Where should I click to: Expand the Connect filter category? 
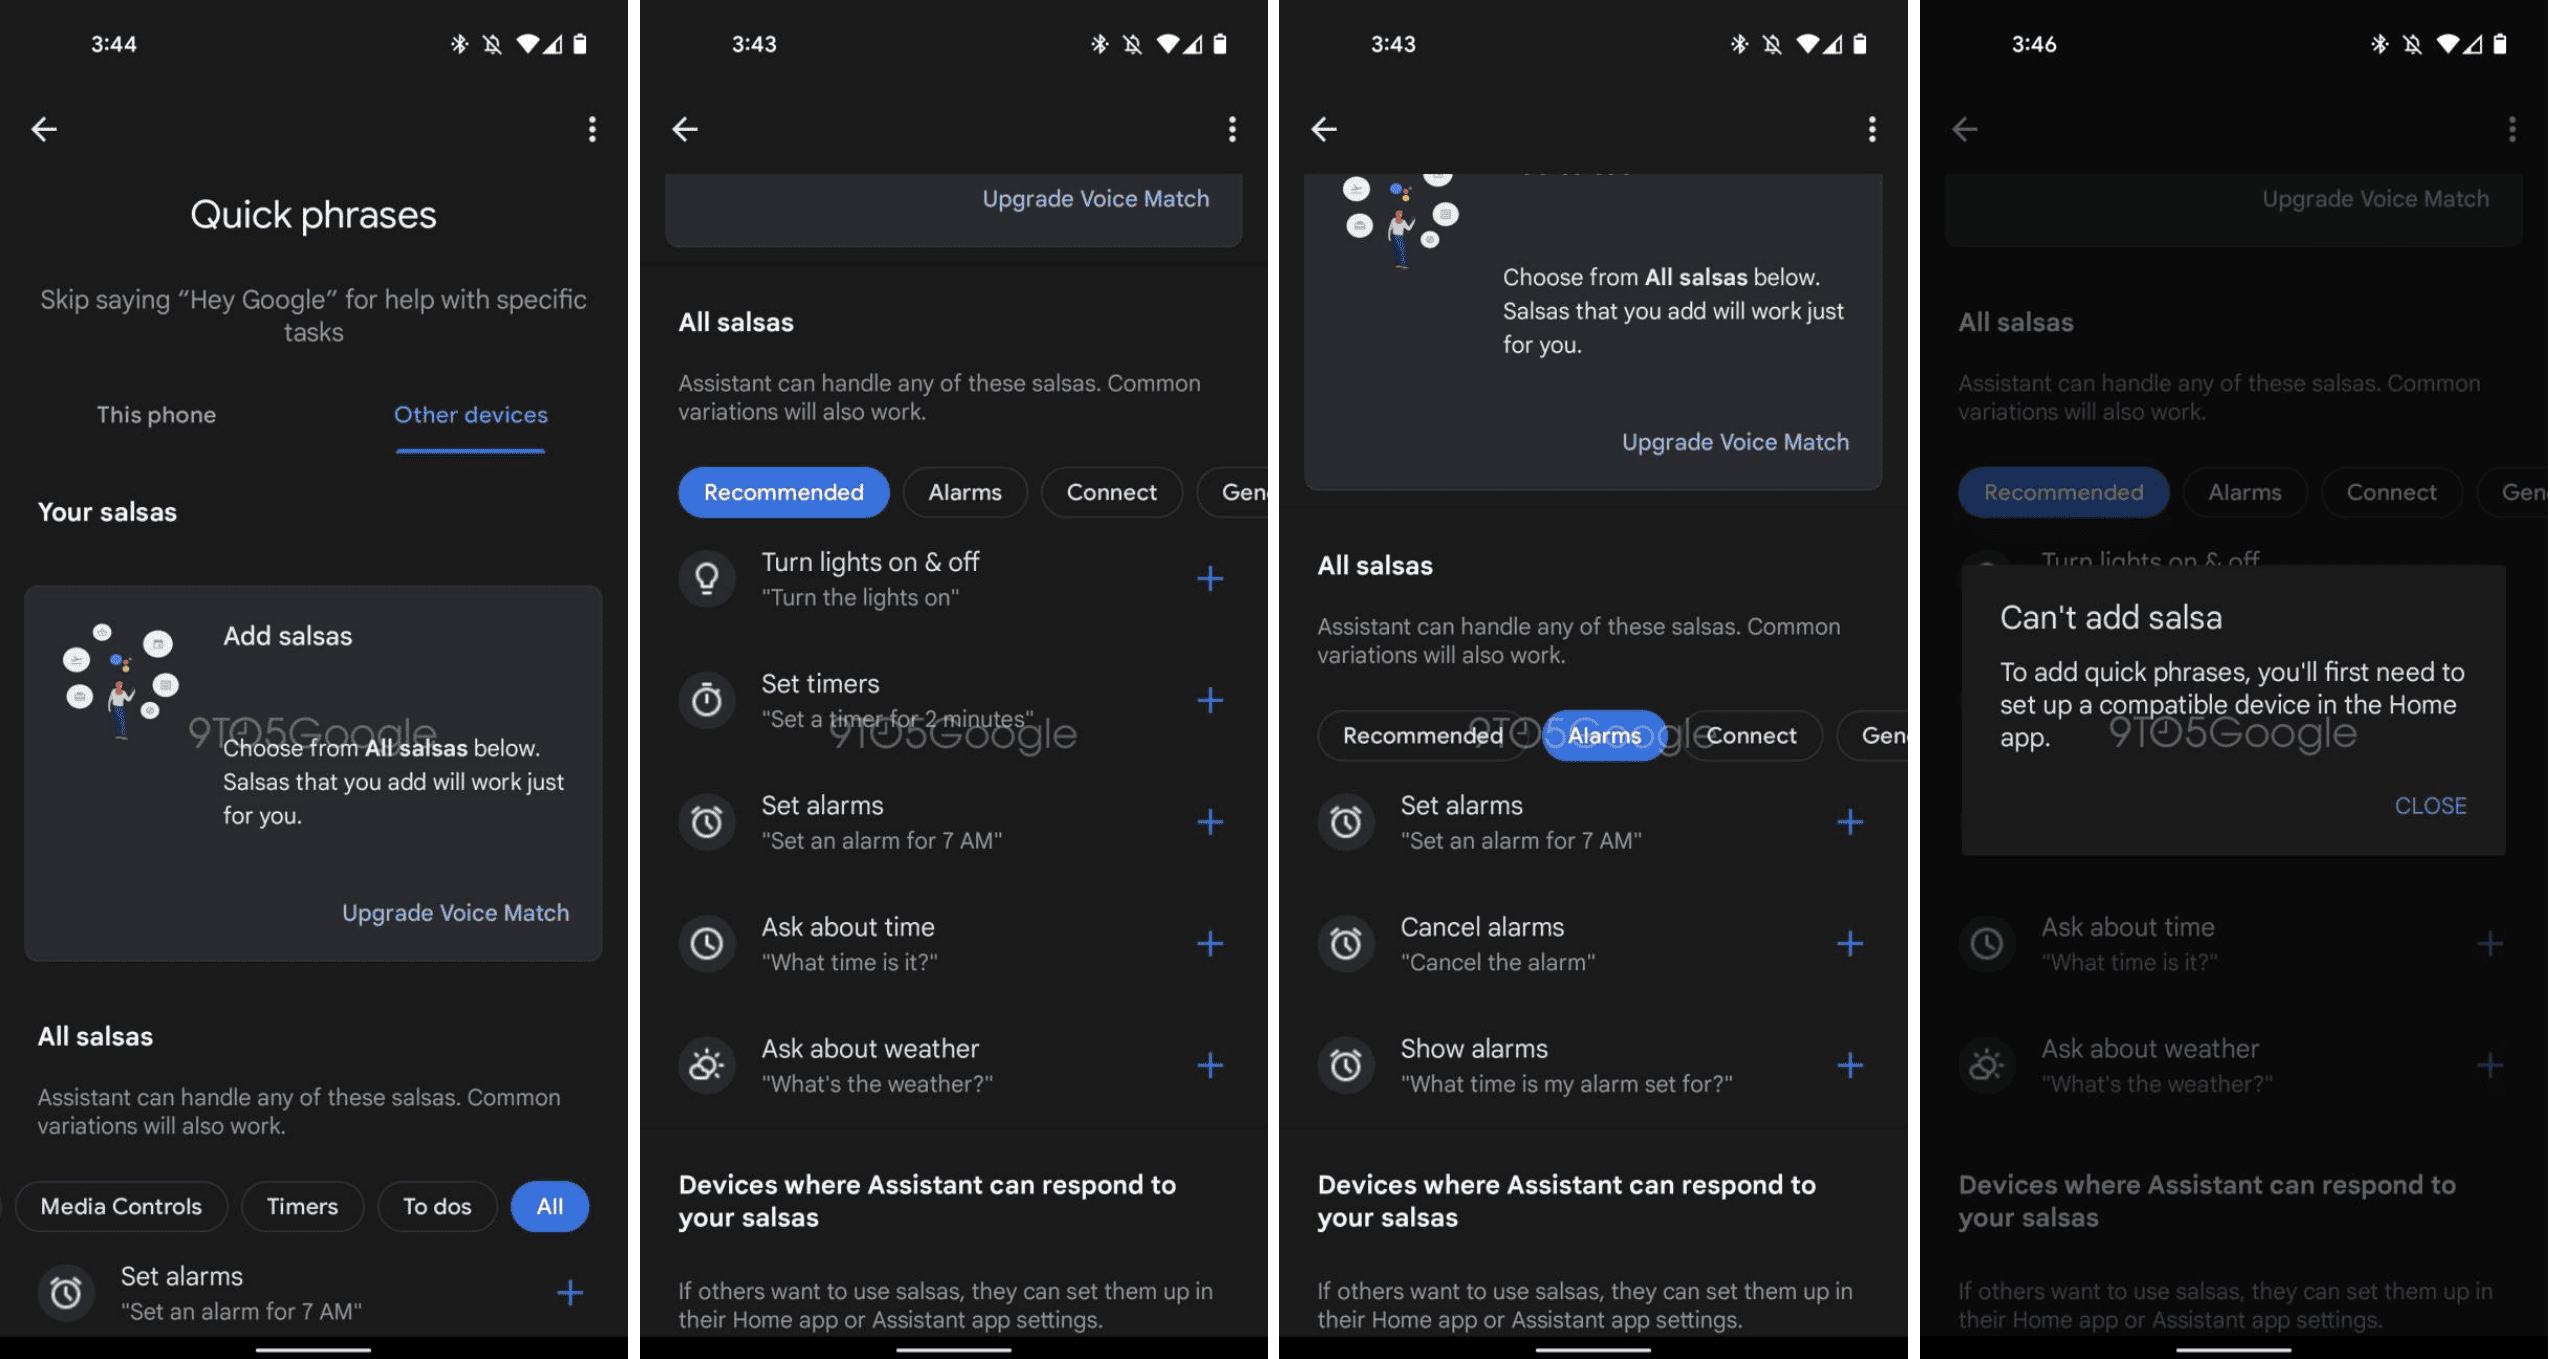click(1111, 491)
